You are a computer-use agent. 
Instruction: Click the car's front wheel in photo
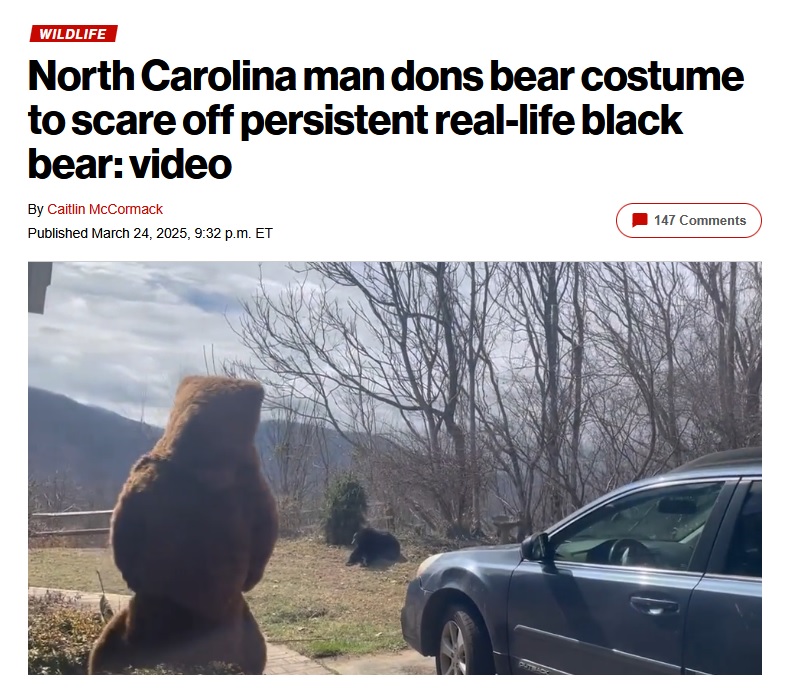460,643
